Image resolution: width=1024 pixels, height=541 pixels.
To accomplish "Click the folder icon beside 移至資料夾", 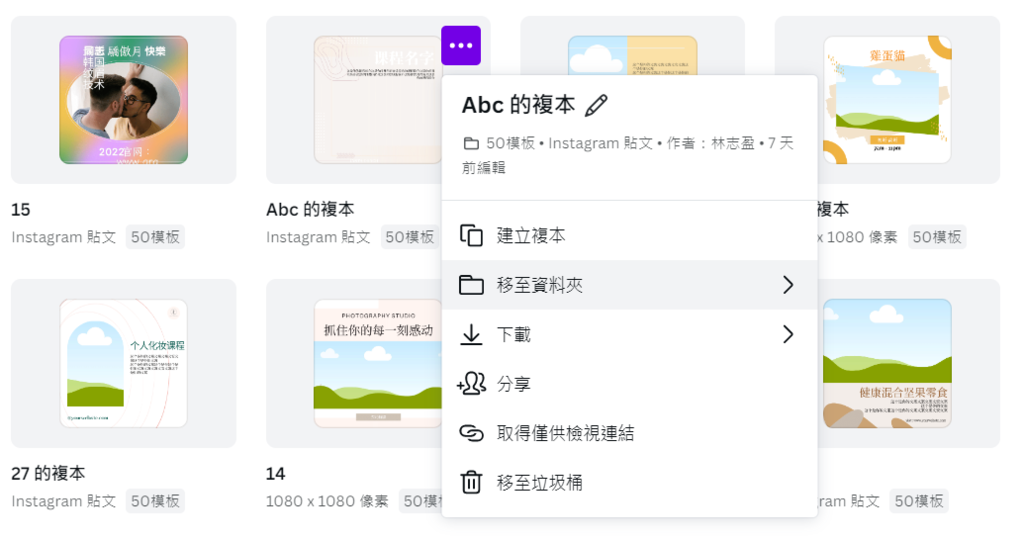I will click(x=471, y=285).
